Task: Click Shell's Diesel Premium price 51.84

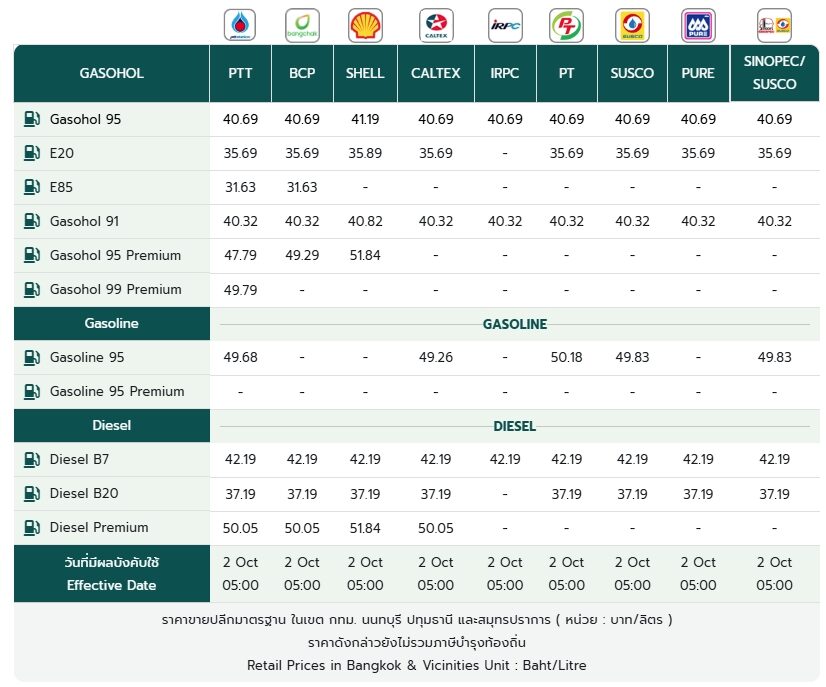Action: coord(365,528)
